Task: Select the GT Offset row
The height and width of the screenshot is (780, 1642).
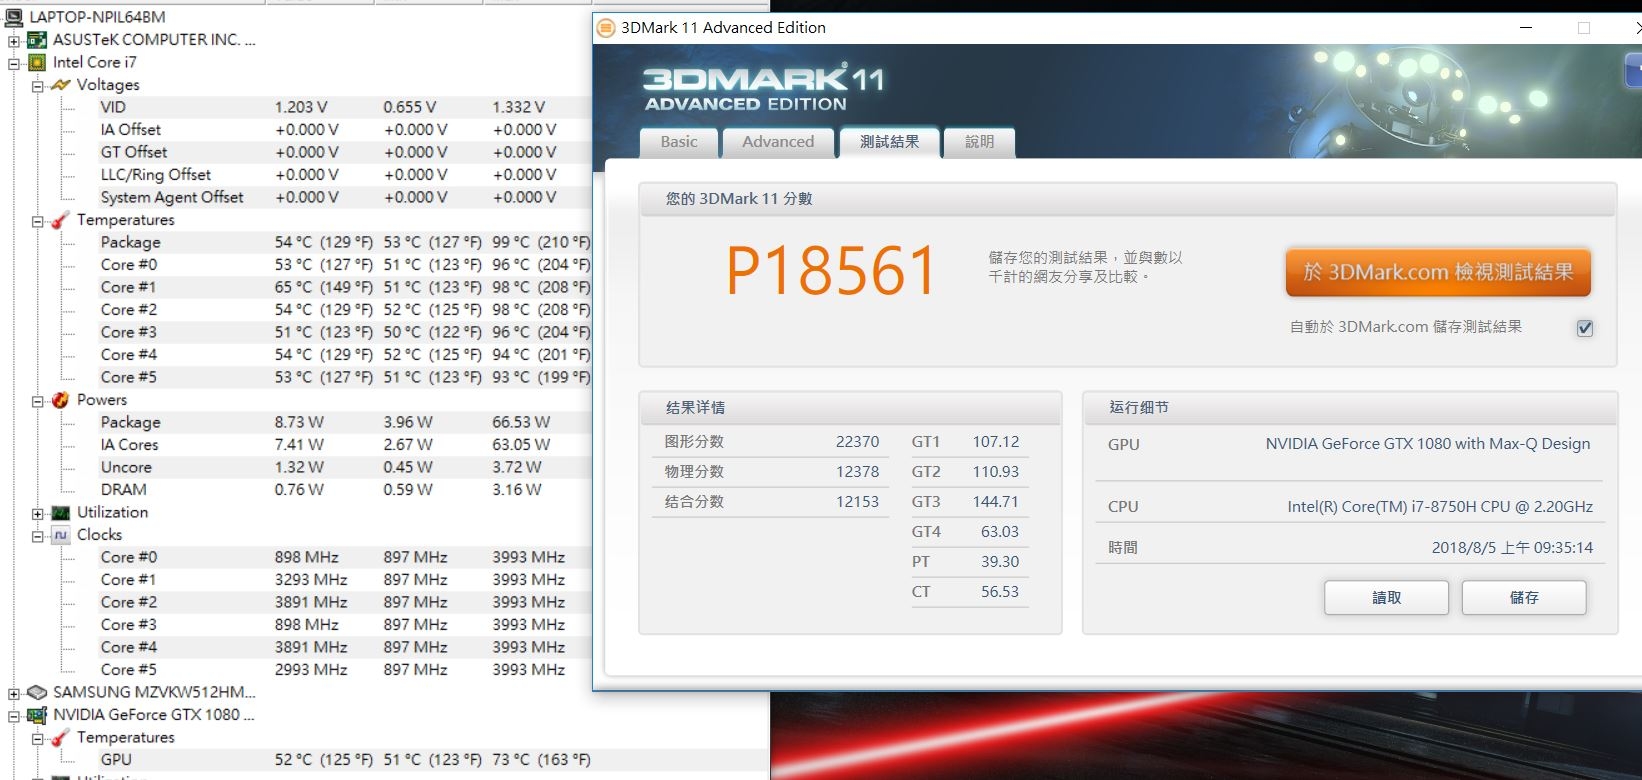Action: pyautogui.click(x=345, y=152)
